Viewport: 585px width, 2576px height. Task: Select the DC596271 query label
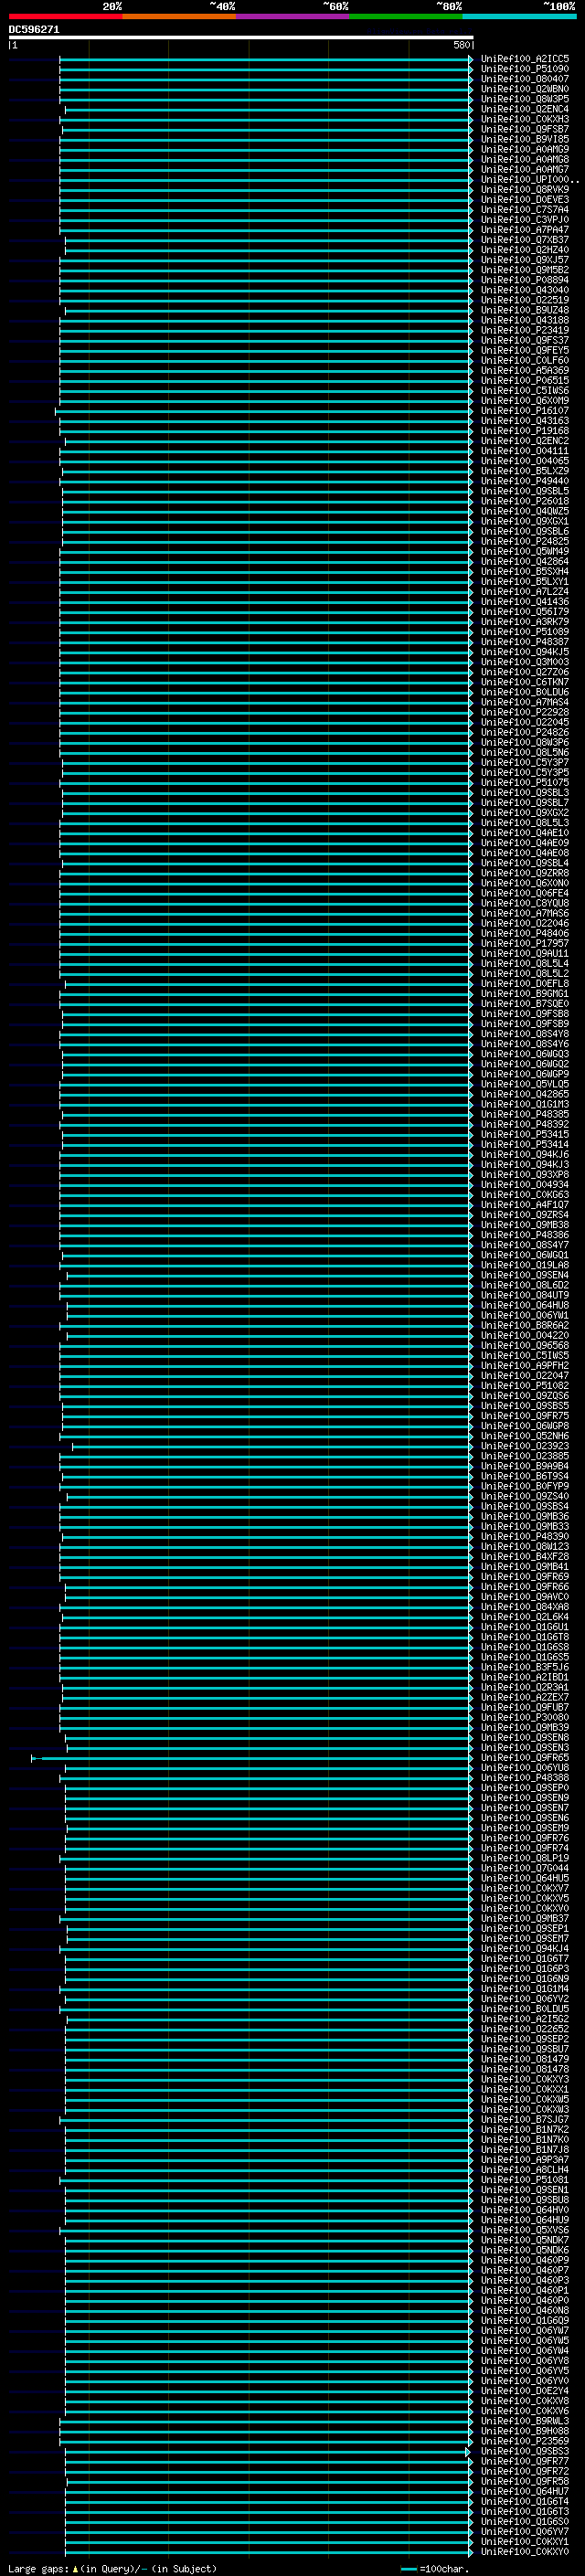[x=34, y=30]
